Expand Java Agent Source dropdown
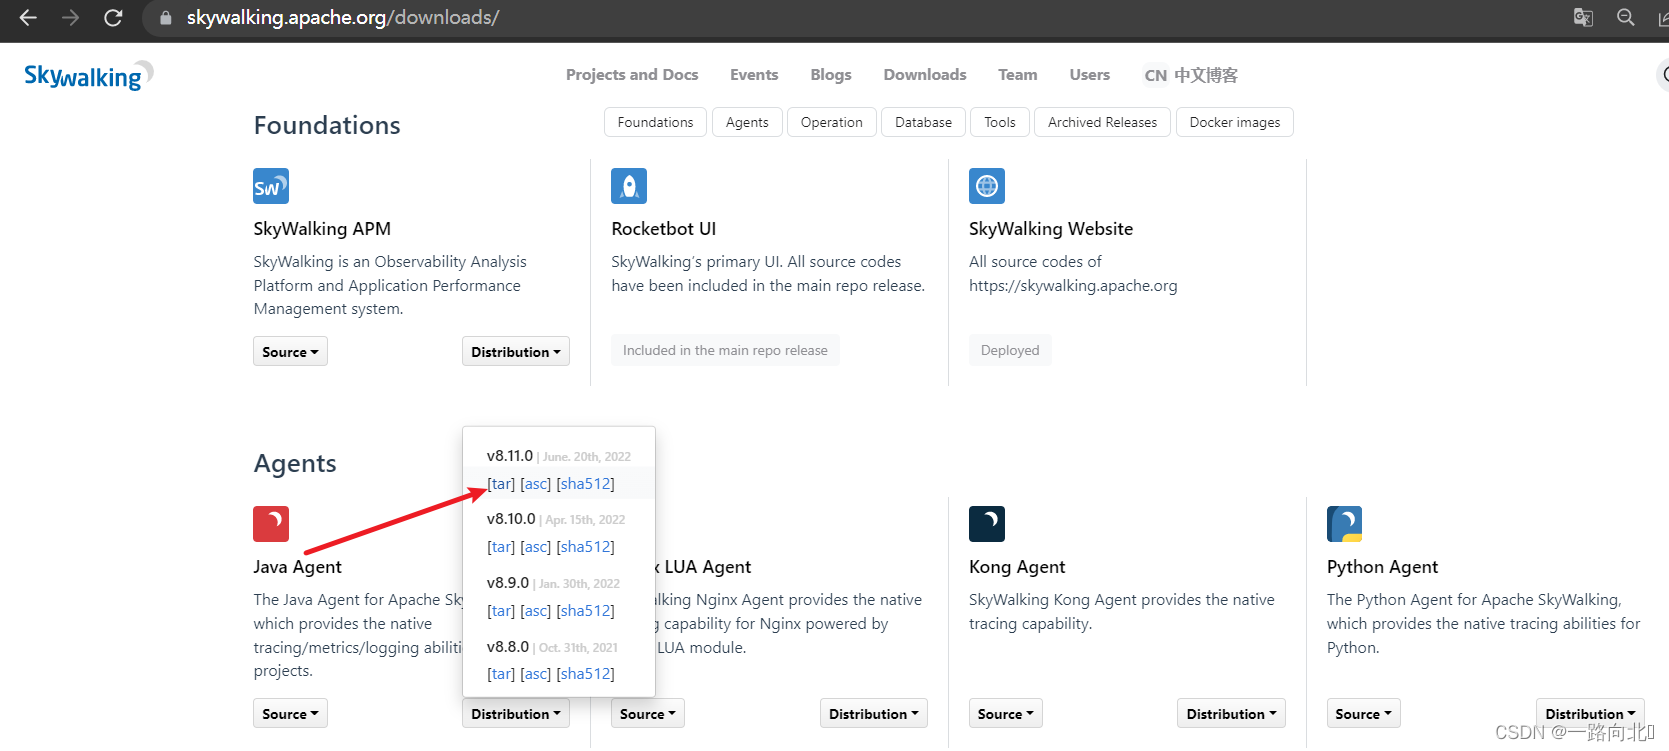This screenshot has height=751, width=1669. pos(290,713)
